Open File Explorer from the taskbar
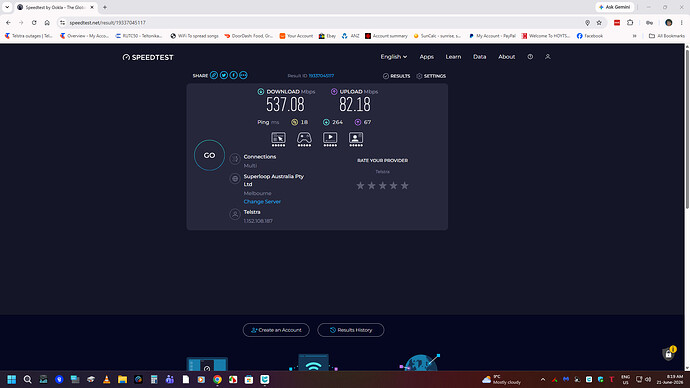Image resolution: width=690 pixels, height=388 pixels. pos(122,379)
